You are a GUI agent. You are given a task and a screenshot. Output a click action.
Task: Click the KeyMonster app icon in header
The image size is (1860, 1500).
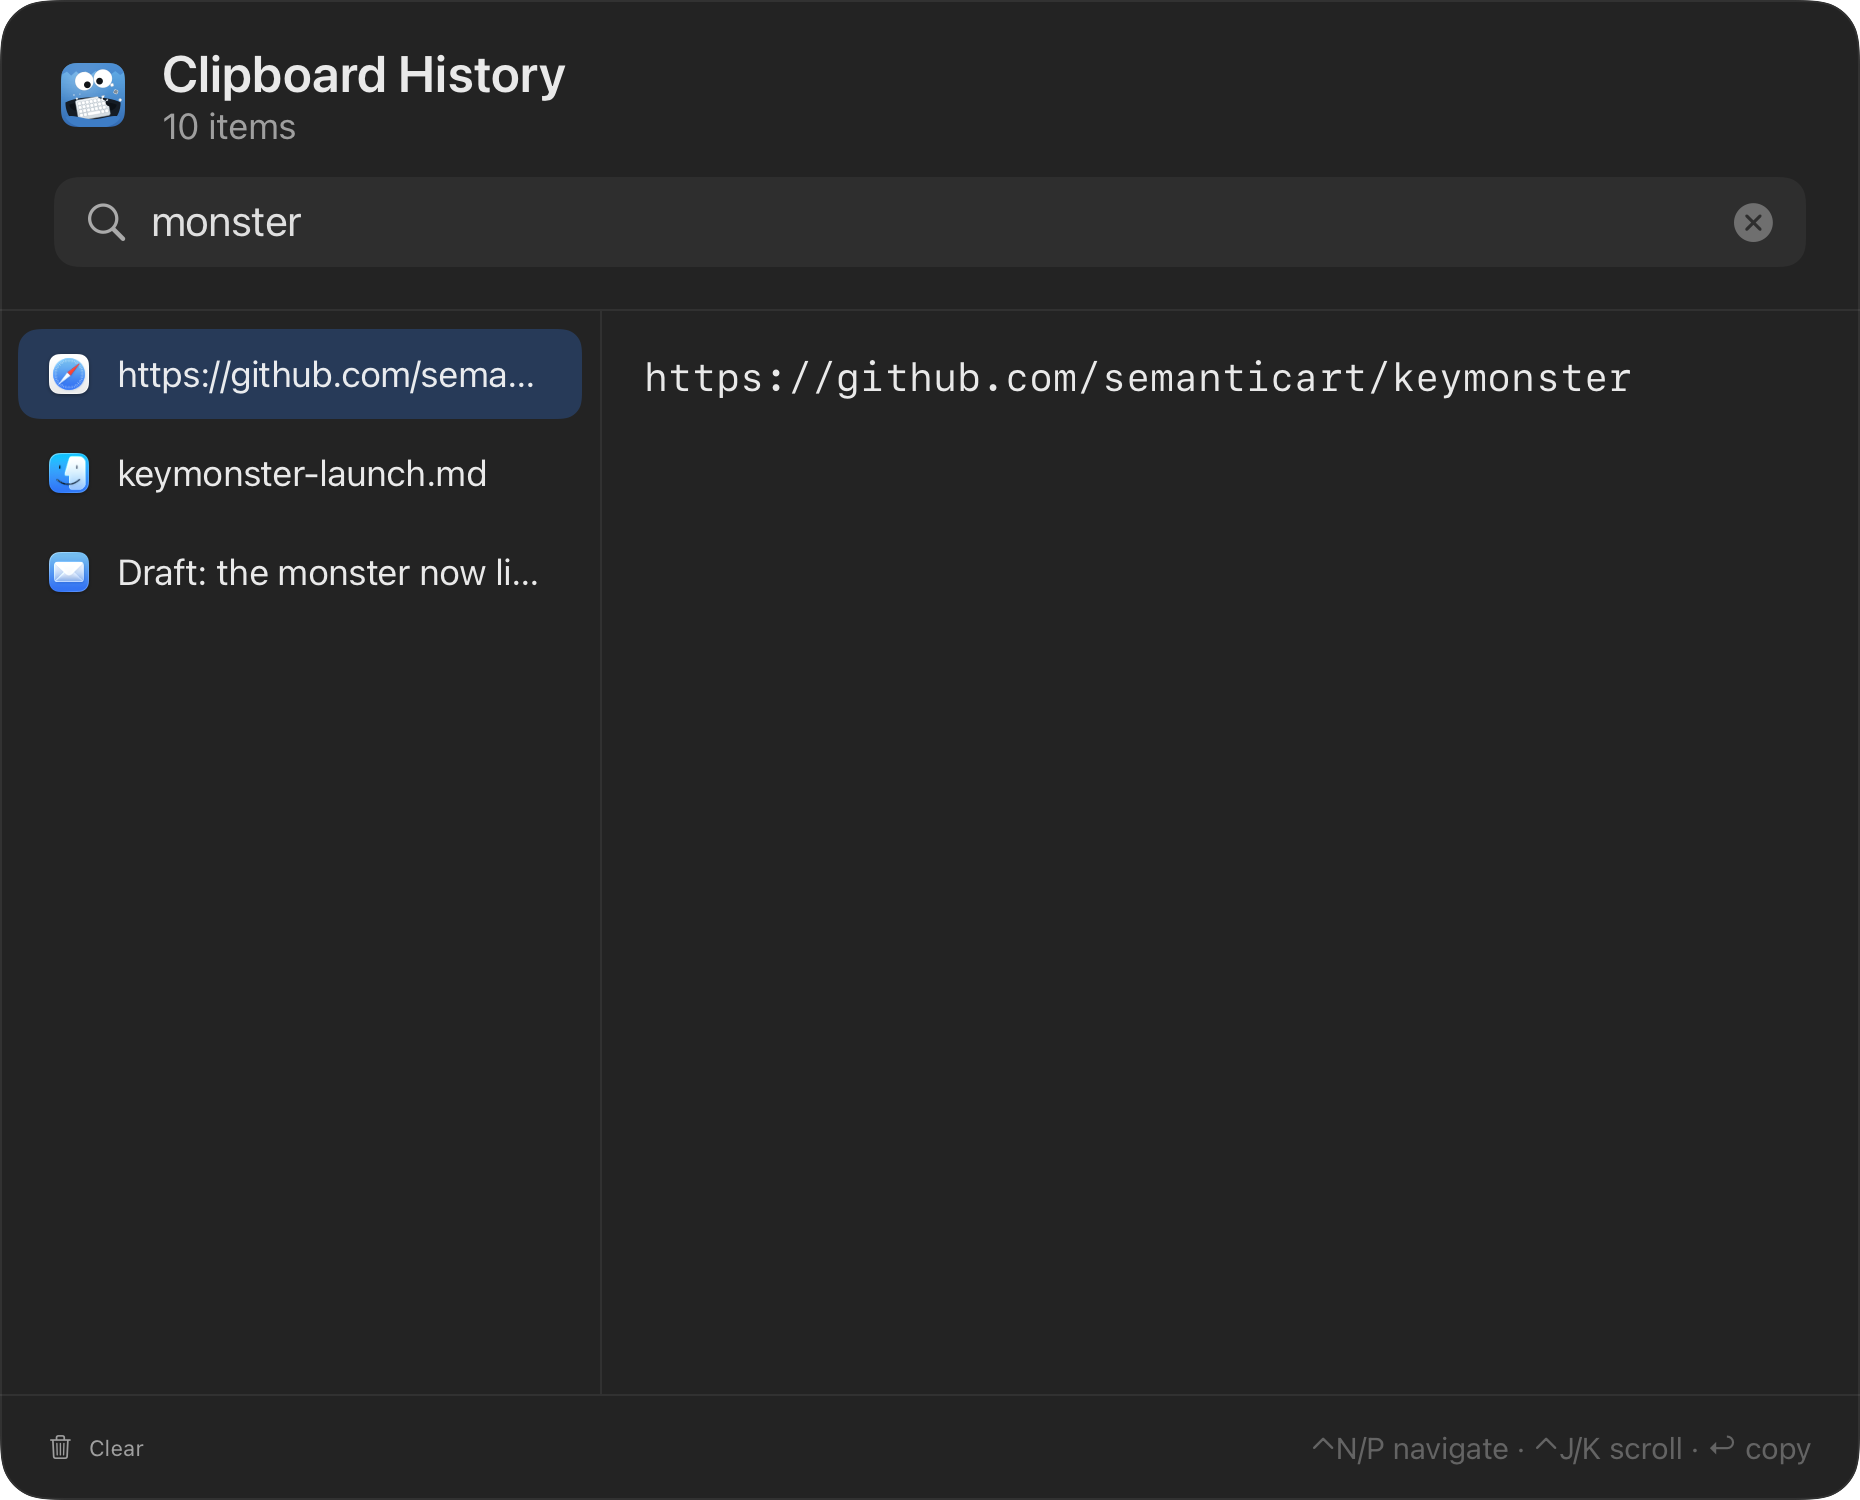point(93,95)
